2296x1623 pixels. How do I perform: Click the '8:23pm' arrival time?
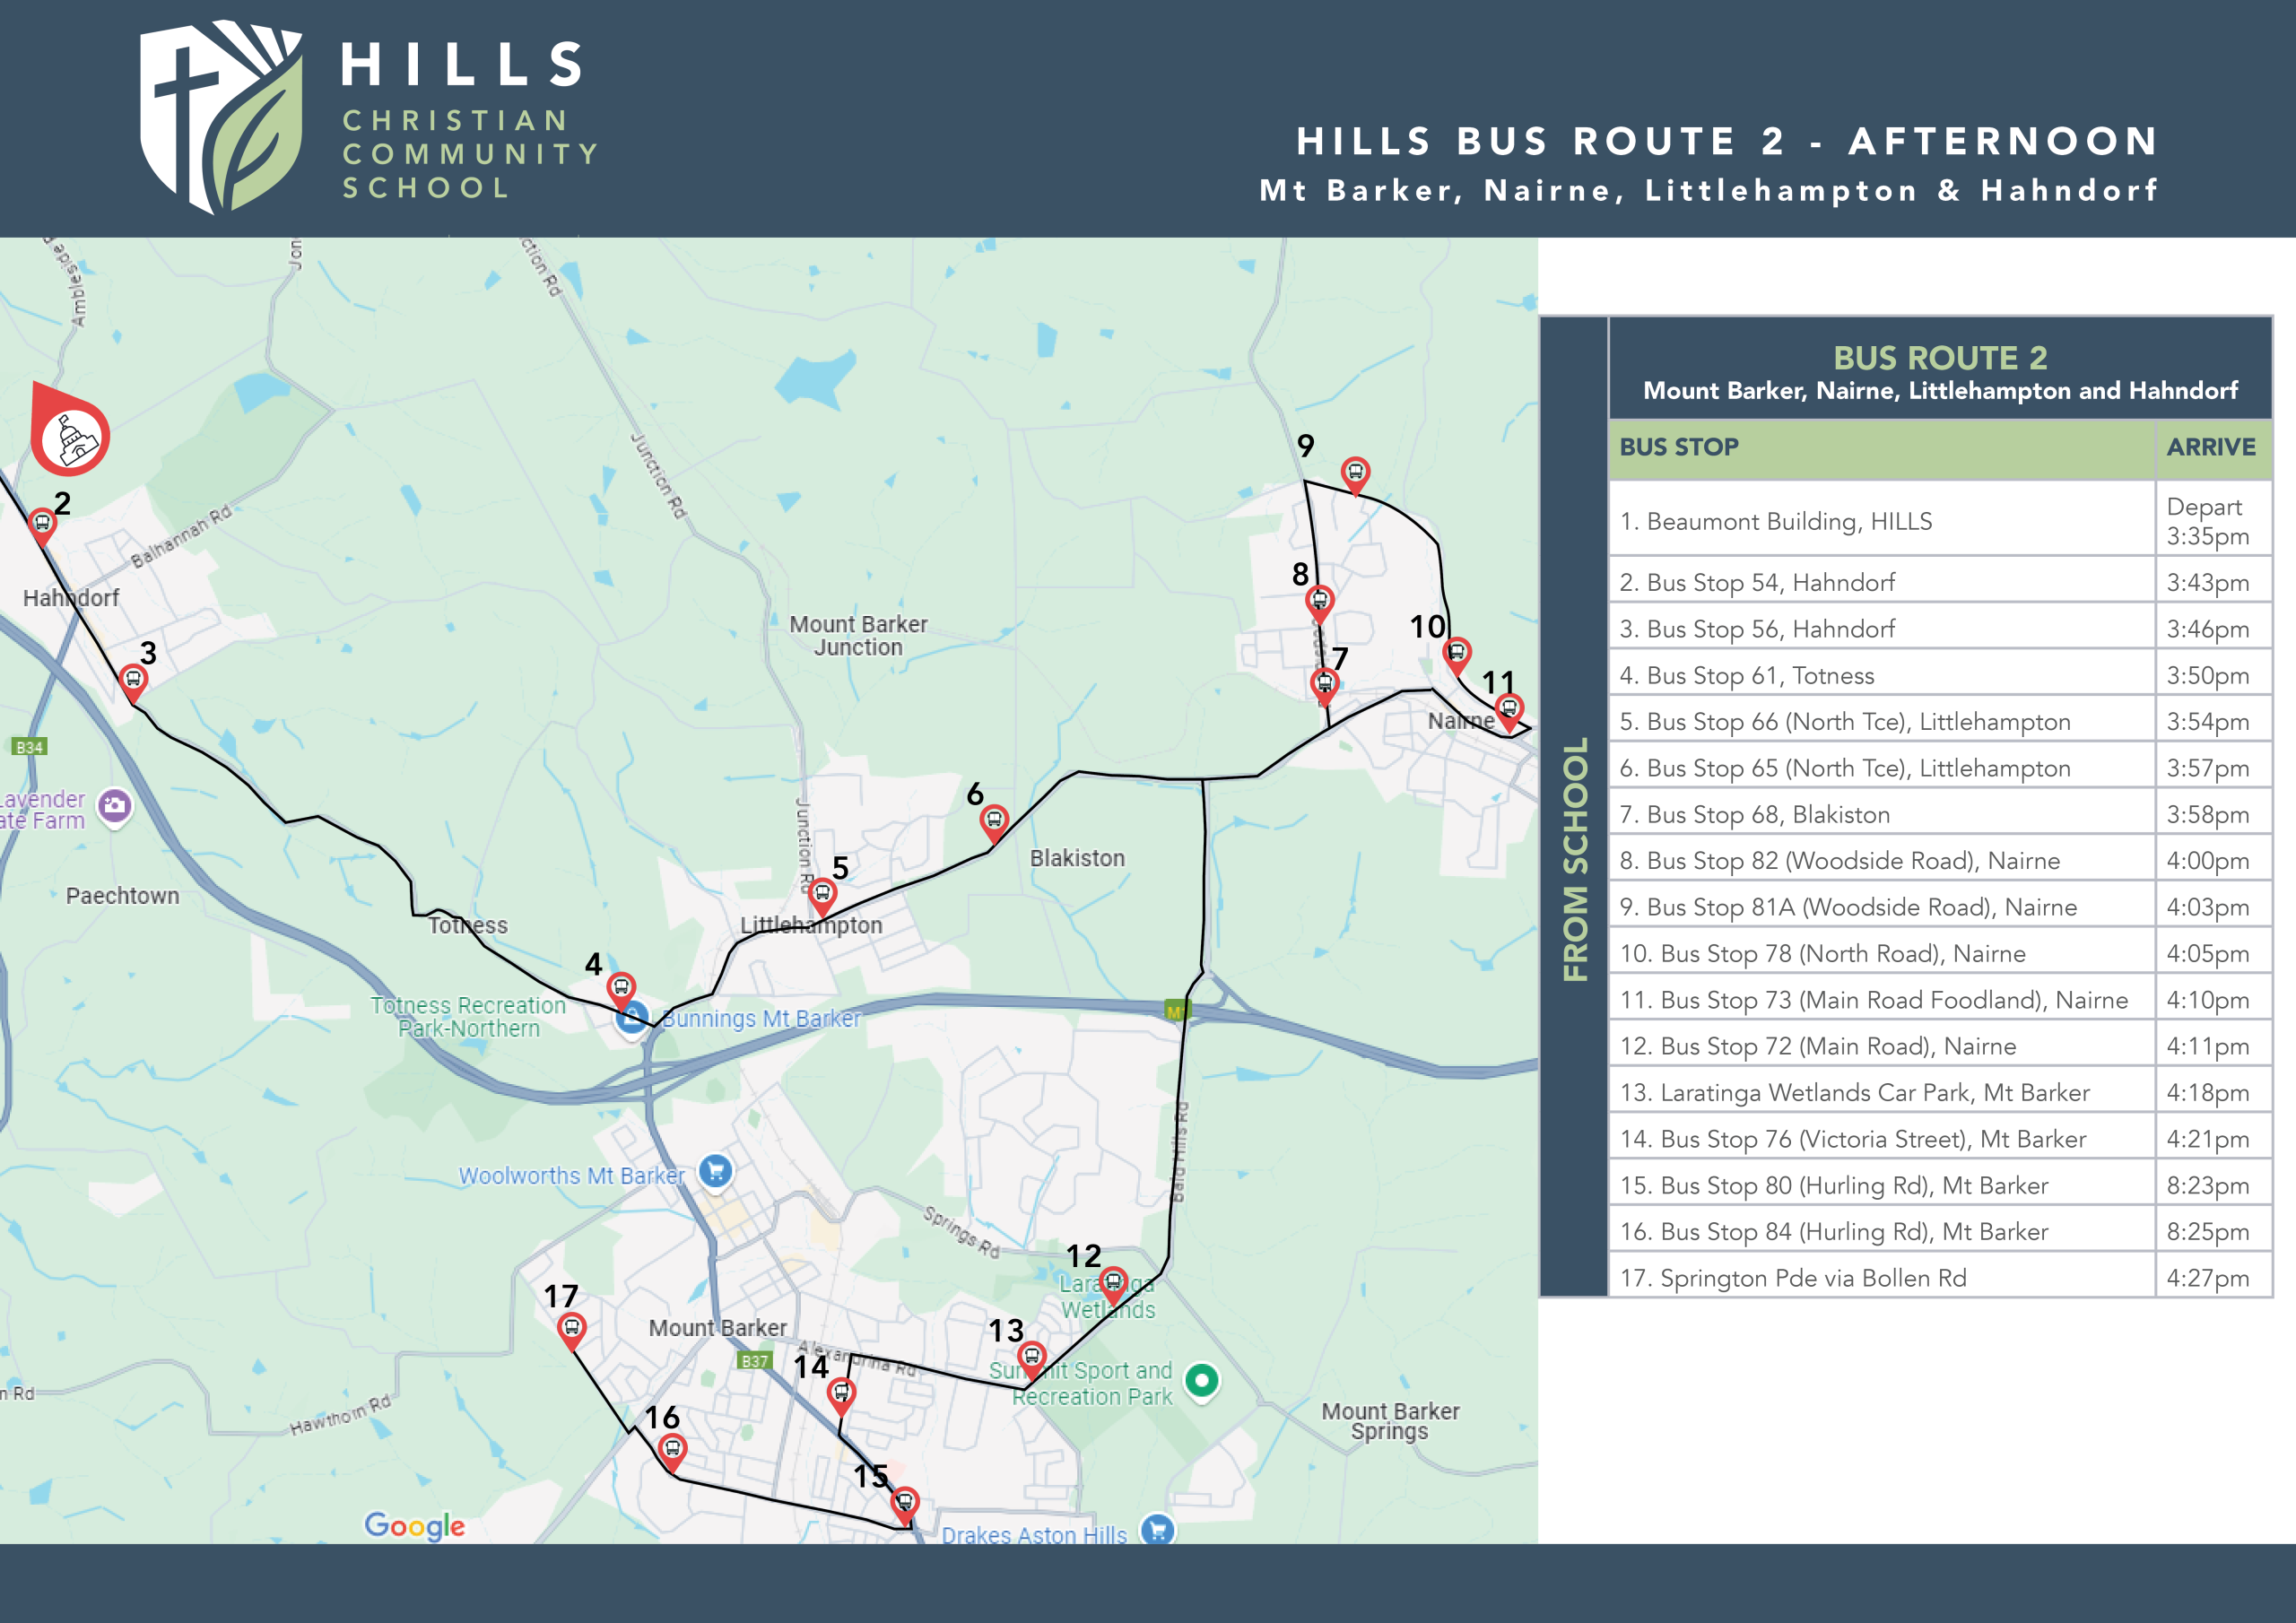tap(2207, 1185)
